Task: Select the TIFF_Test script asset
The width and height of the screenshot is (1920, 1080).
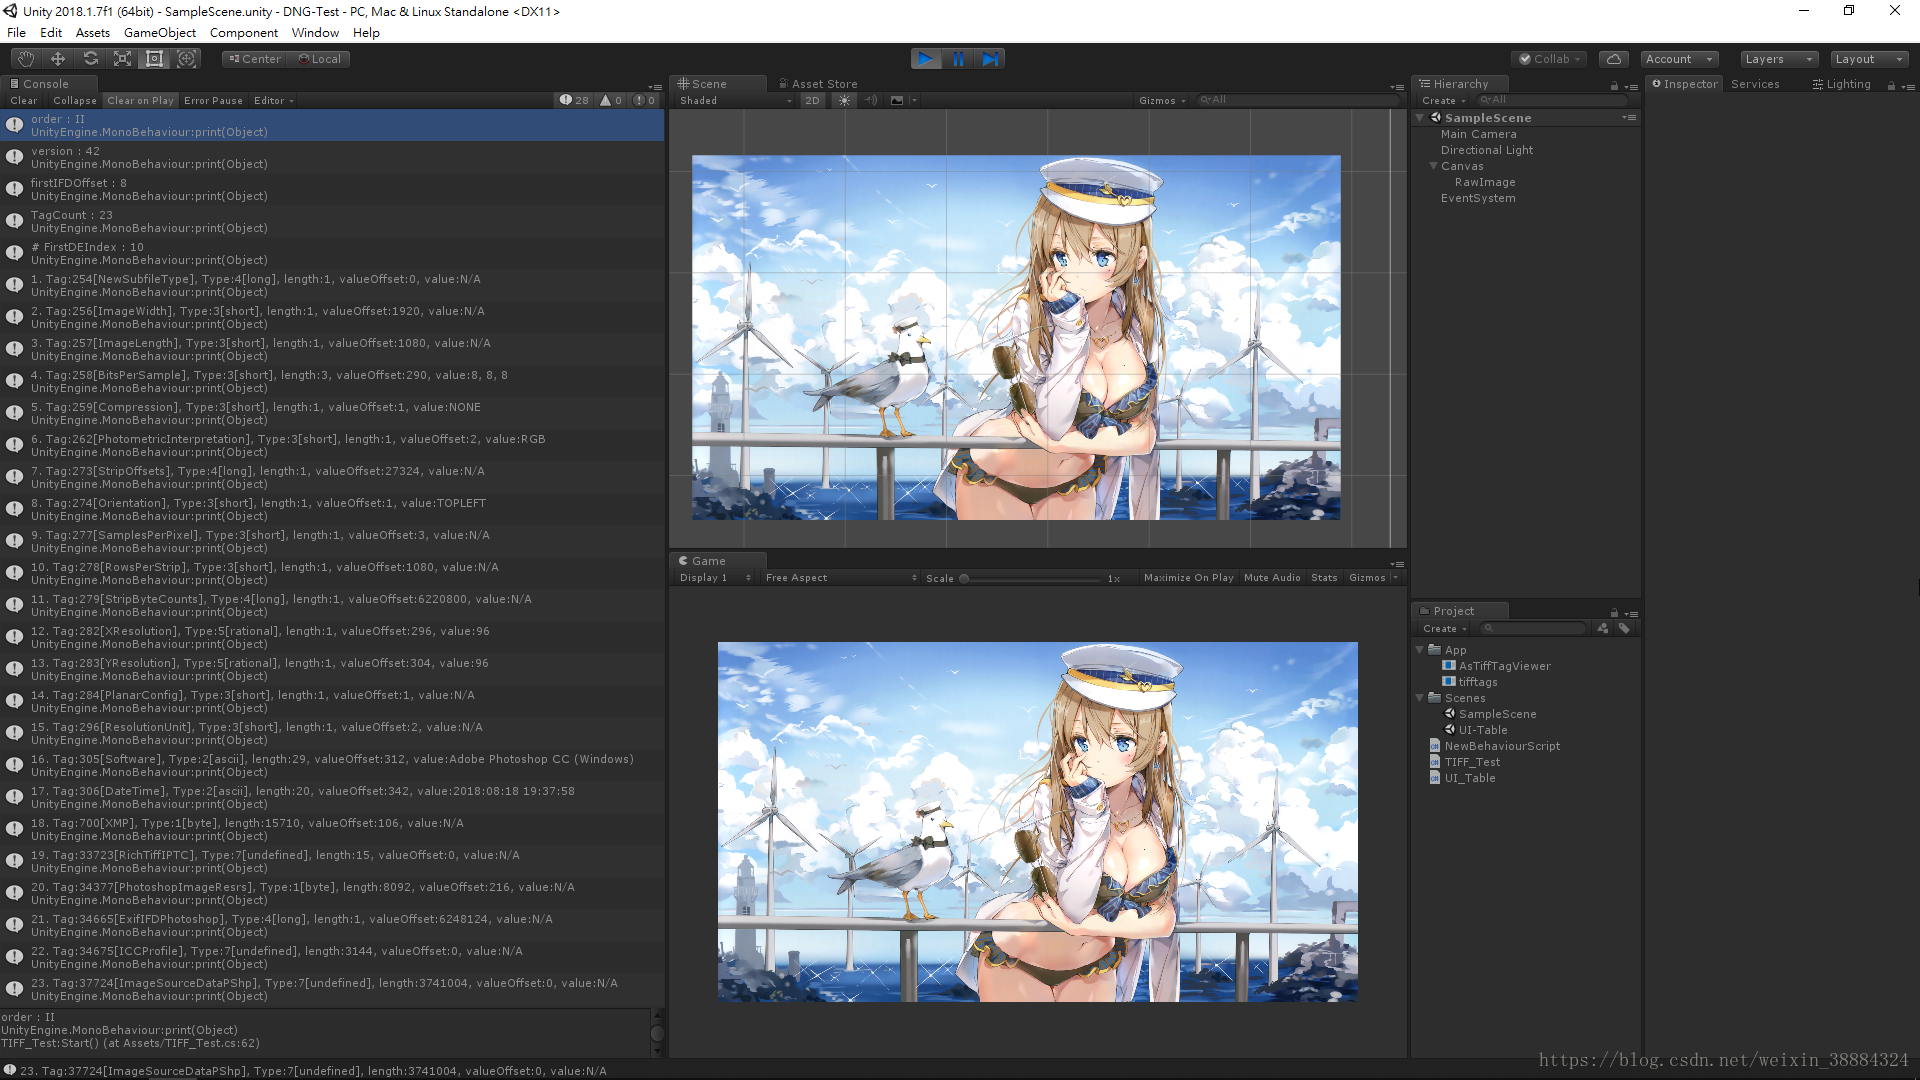Action: [x=1472, y=762]
